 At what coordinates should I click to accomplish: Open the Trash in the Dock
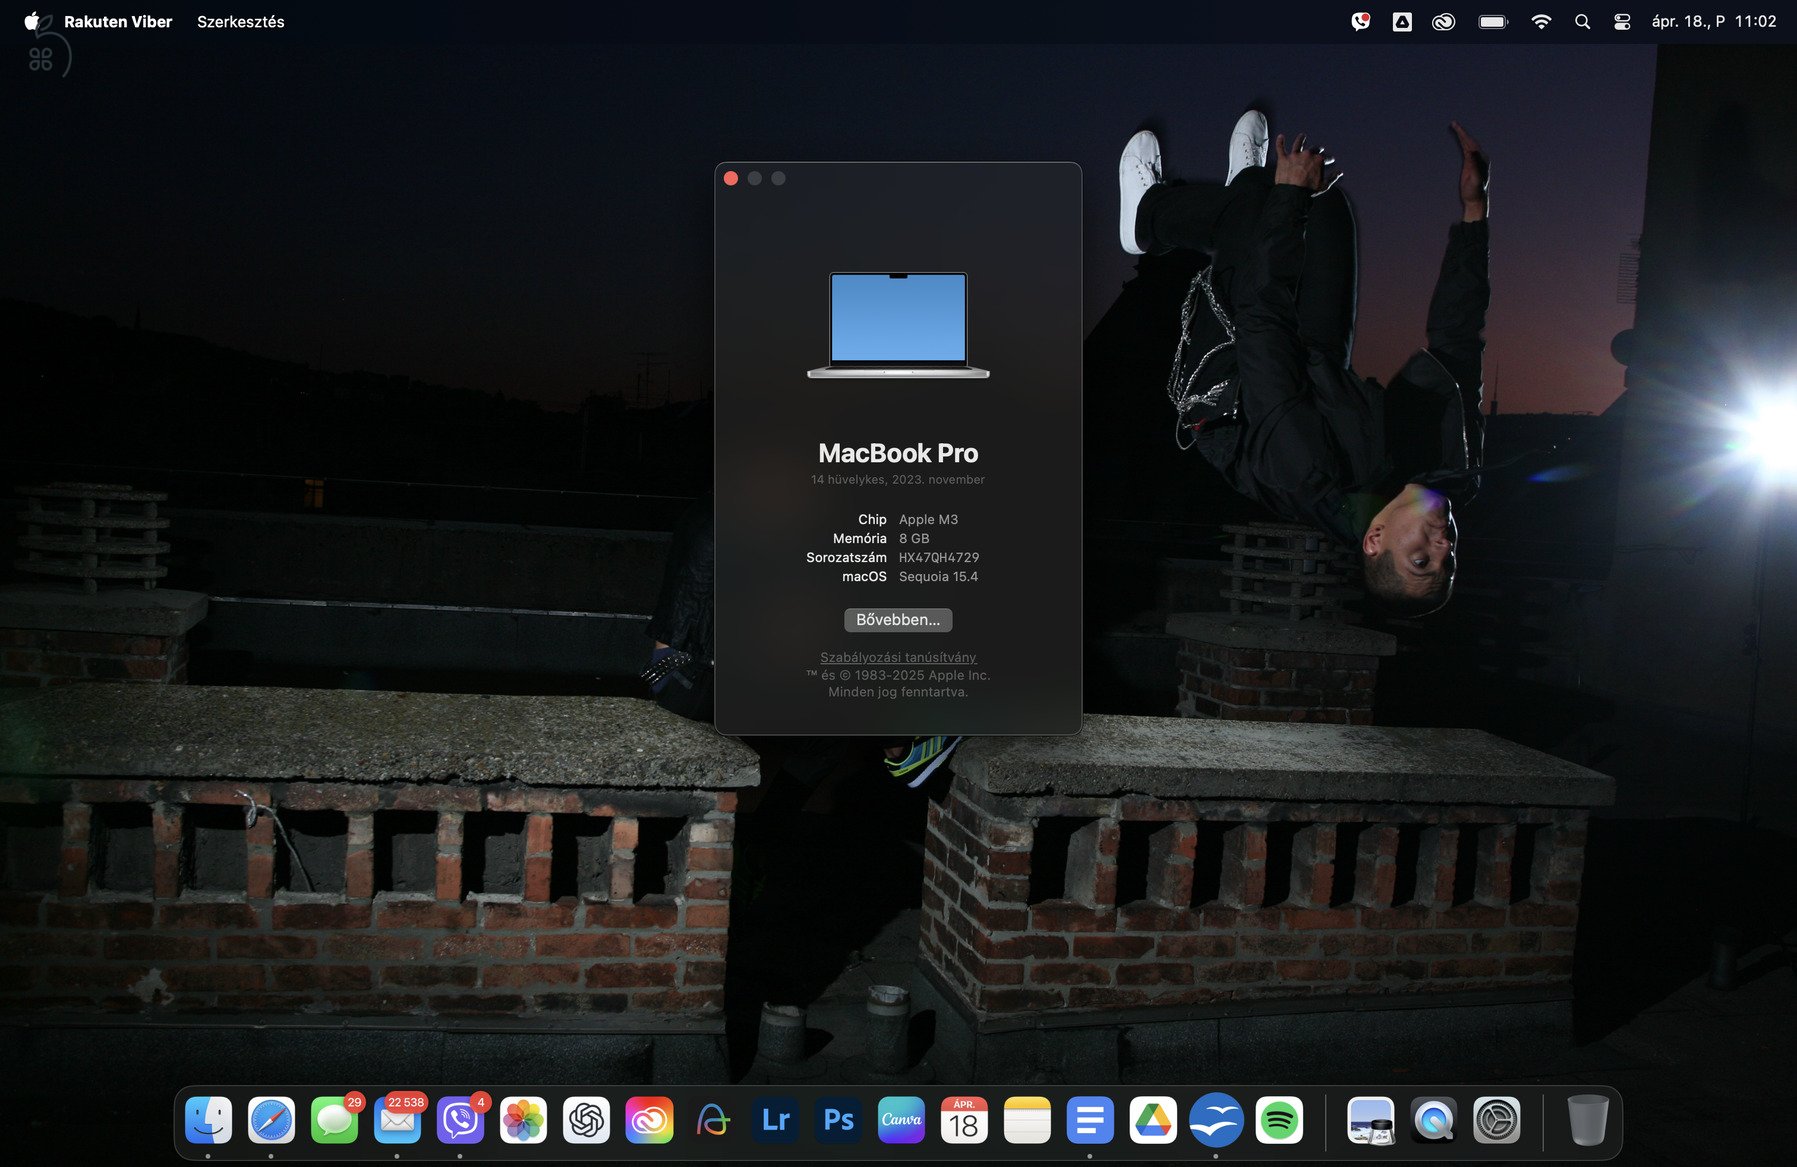(1588, 1120)
